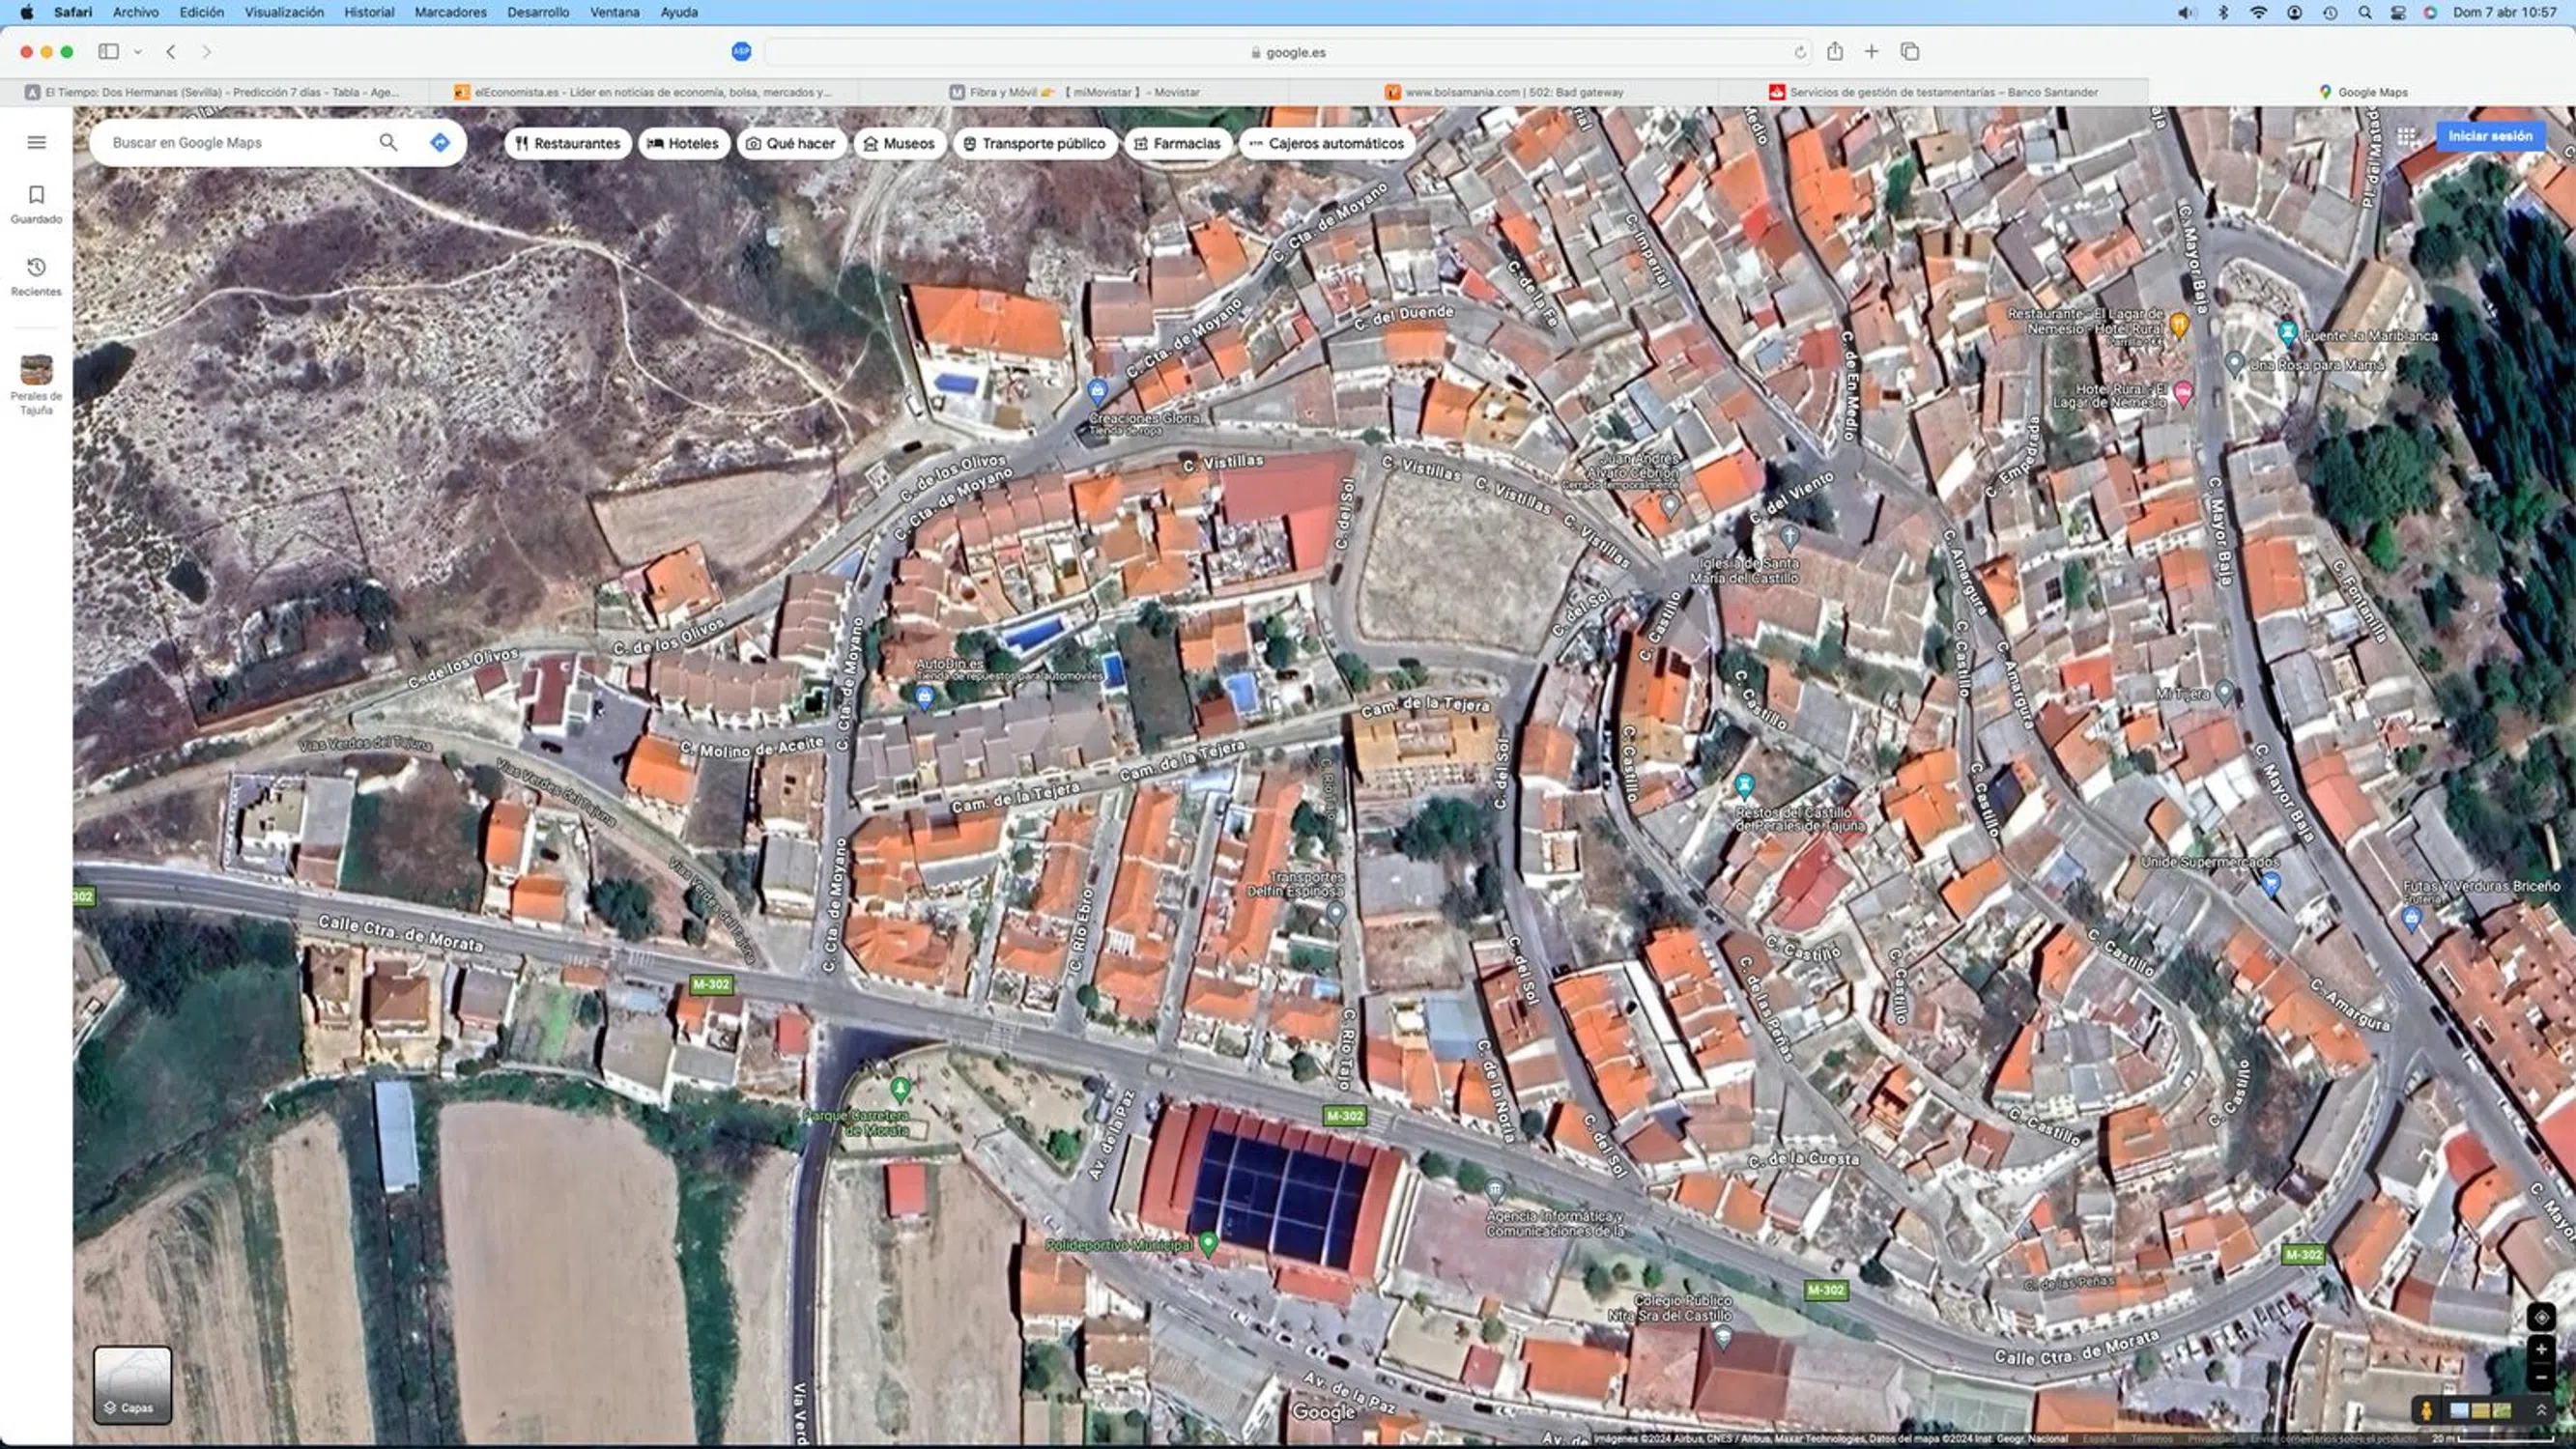Click the my-location target button
Viewport: 2576px width, 1449px height.
[2541, 1317]
